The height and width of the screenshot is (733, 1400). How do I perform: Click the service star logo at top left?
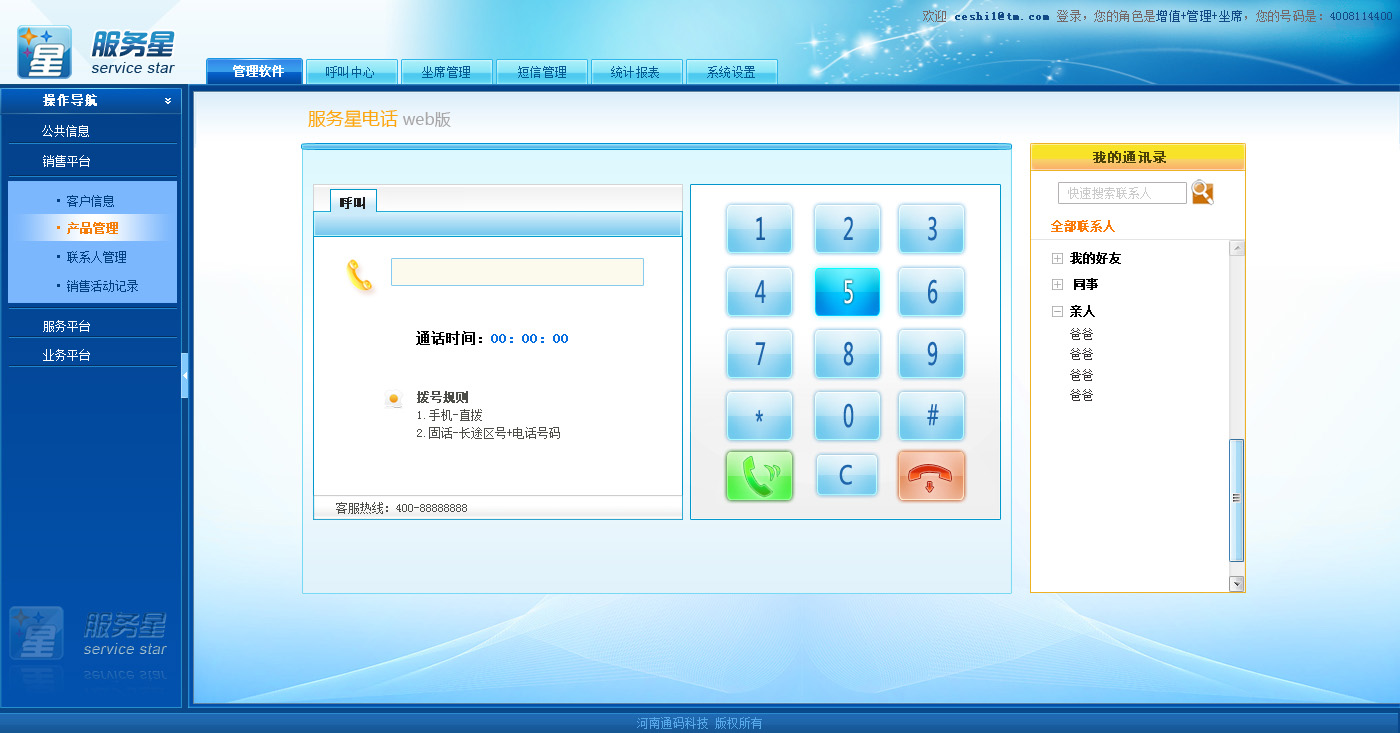pos(96,52)
